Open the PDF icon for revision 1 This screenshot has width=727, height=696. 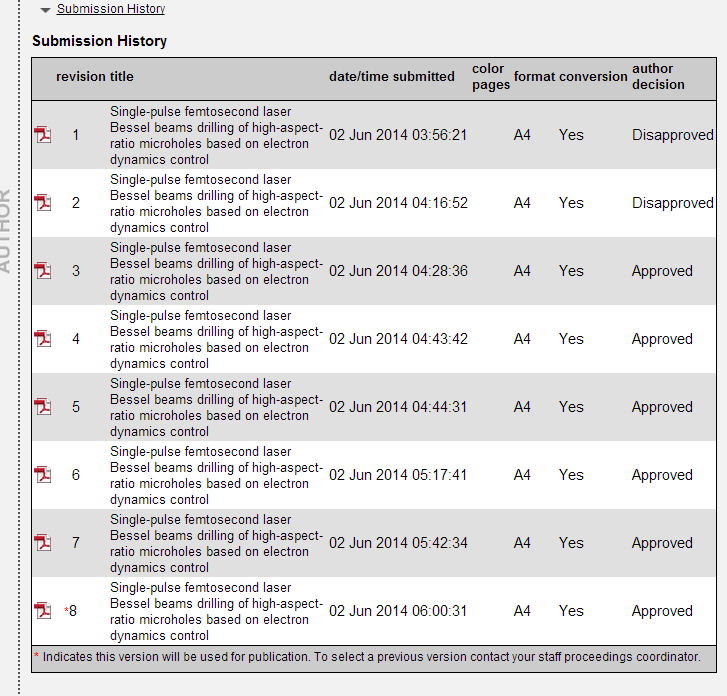(43, 135)
